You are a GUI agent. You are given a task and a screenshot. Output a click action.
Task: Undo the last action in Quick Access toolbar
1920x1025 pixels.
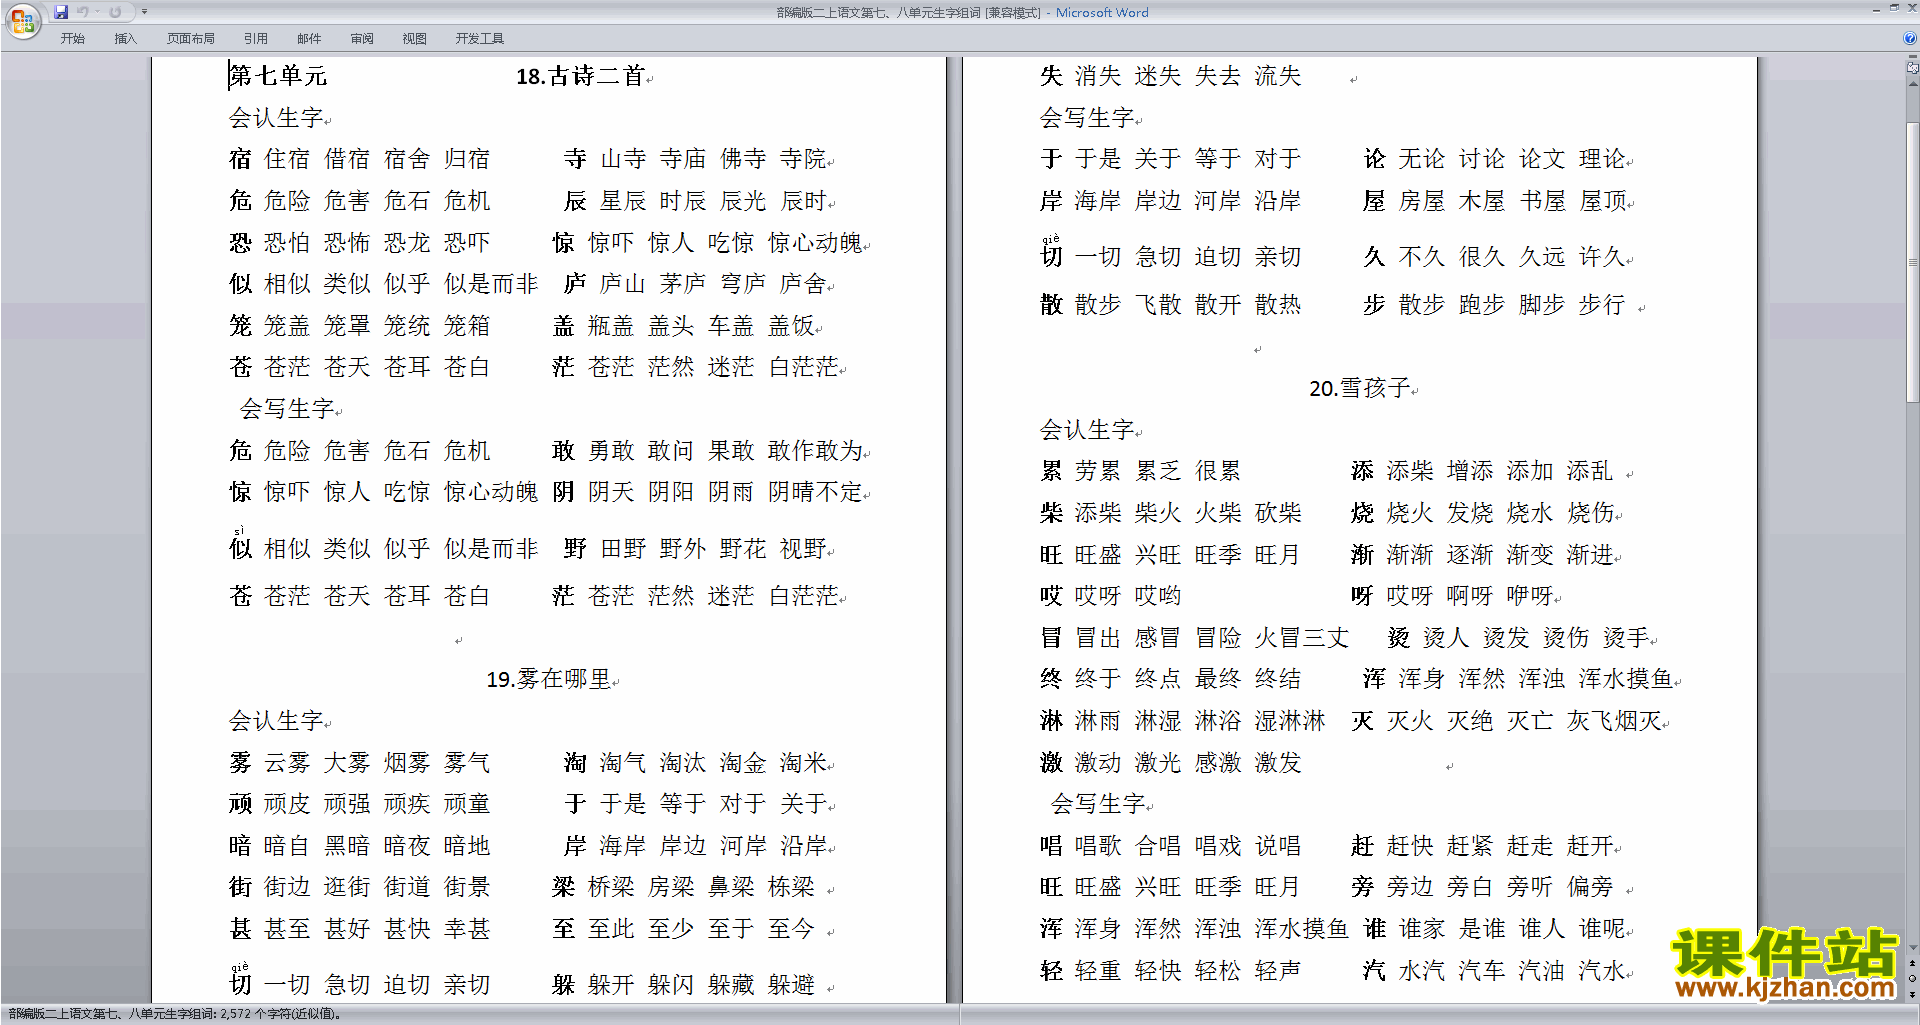coord(83,12)
